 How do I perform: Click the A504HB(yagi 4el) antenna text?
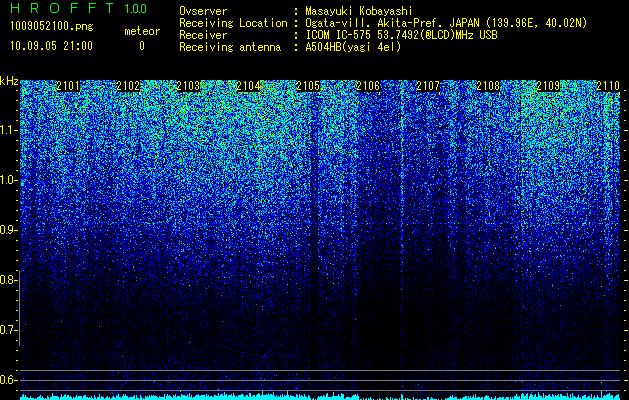[x=353, y=47]
